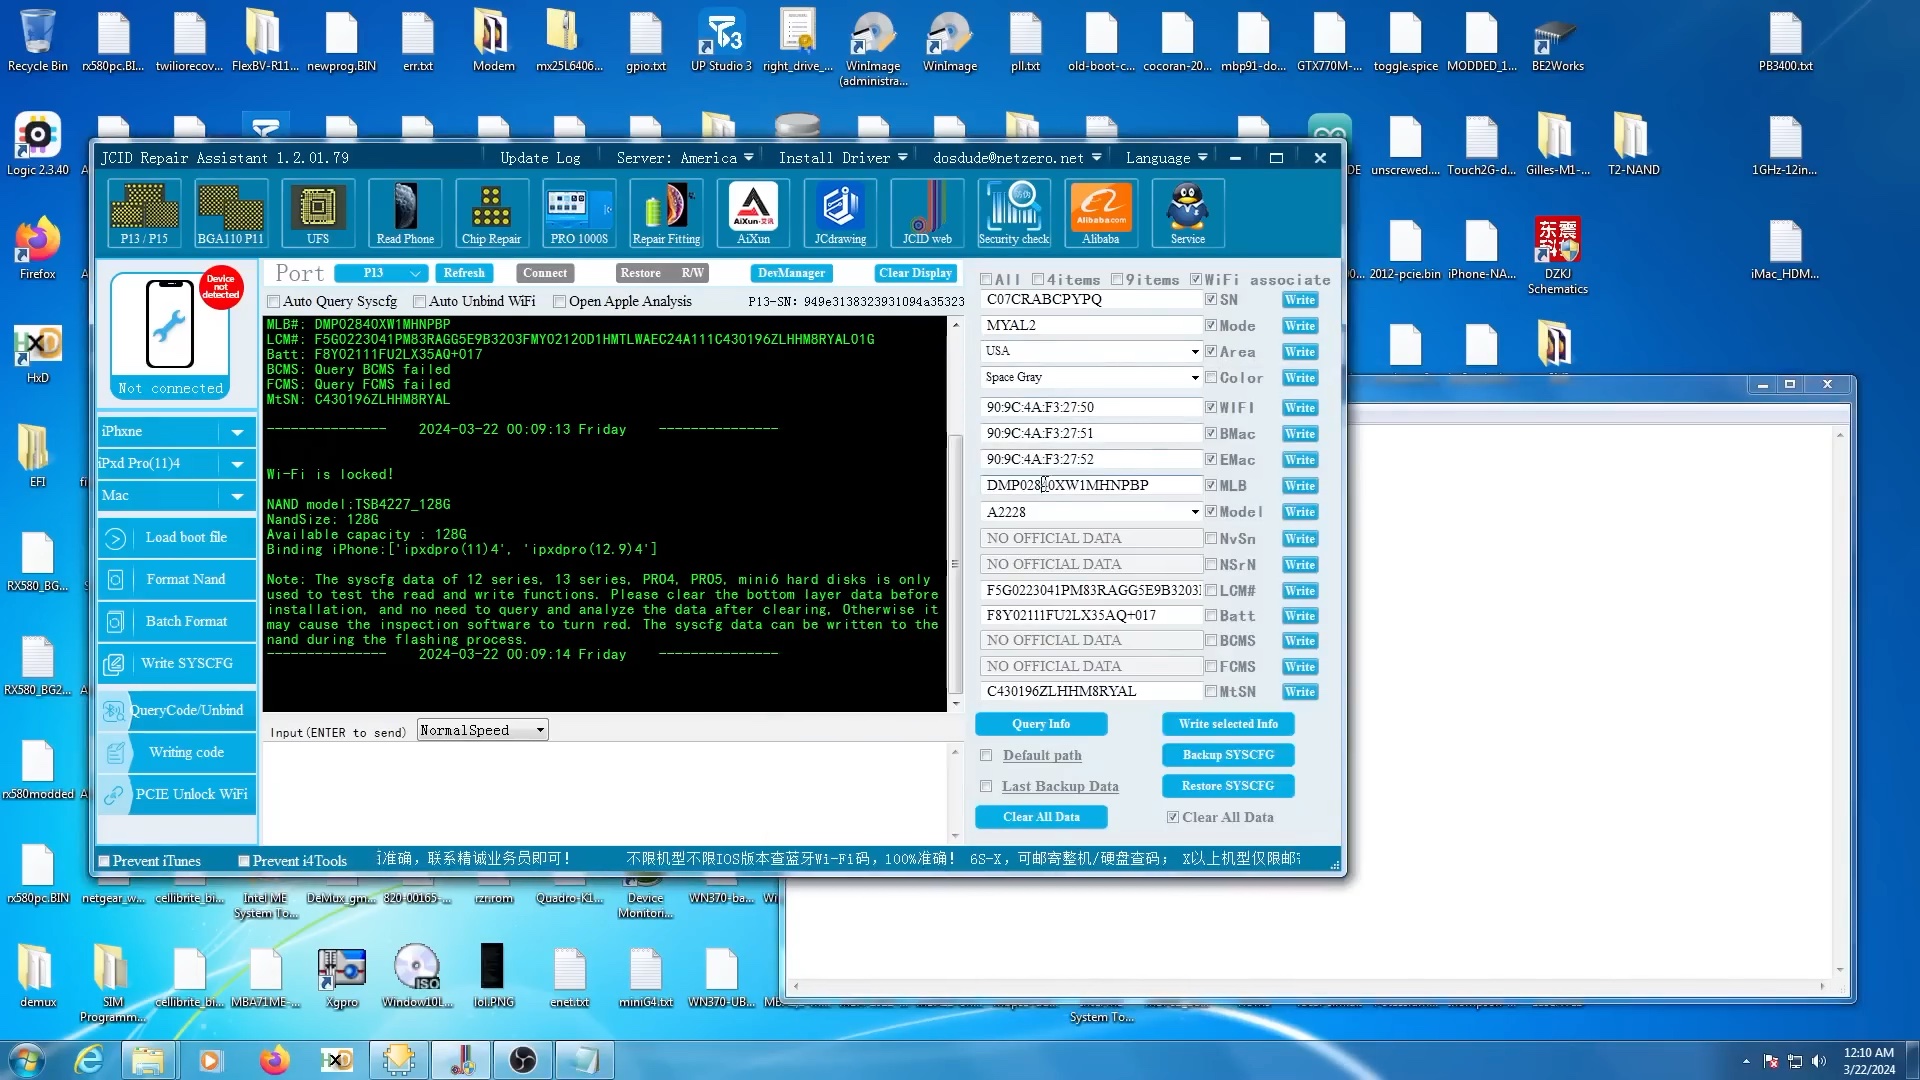
Task: Open the Repair Fitting tool
Action: 666,213
